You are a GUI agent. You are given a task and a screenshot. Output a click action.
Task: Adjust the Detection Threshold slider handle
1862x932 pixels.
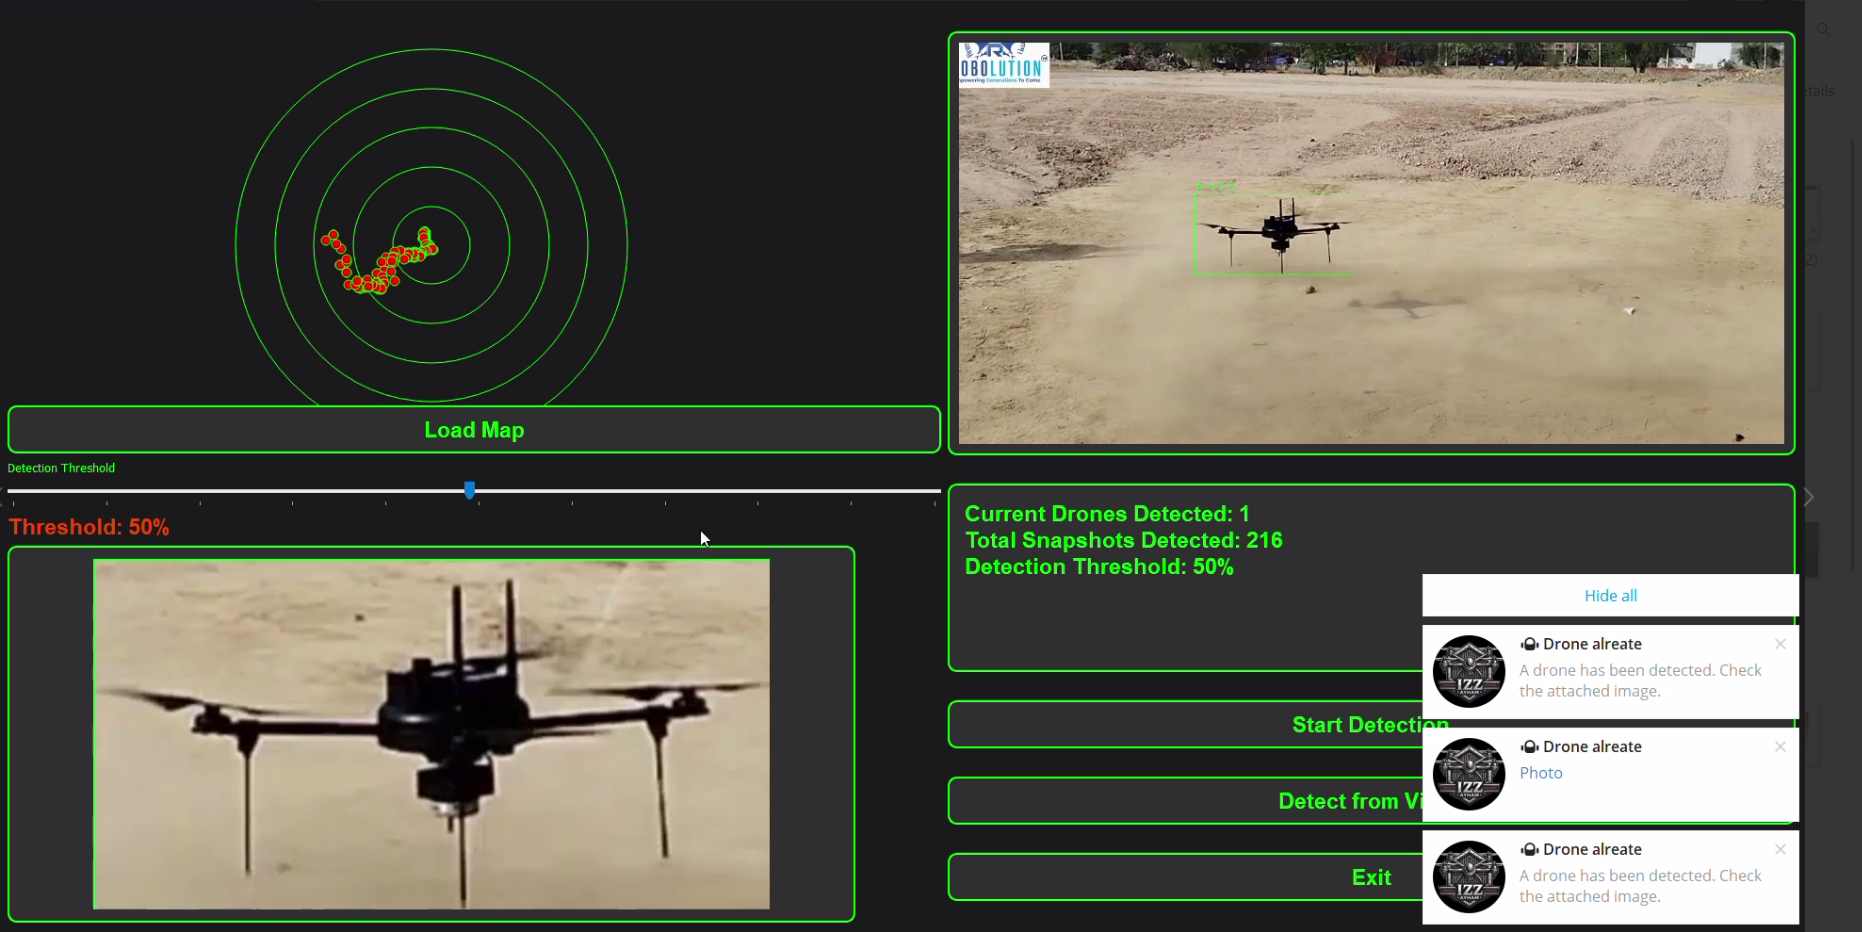click(x=470, y=490)
